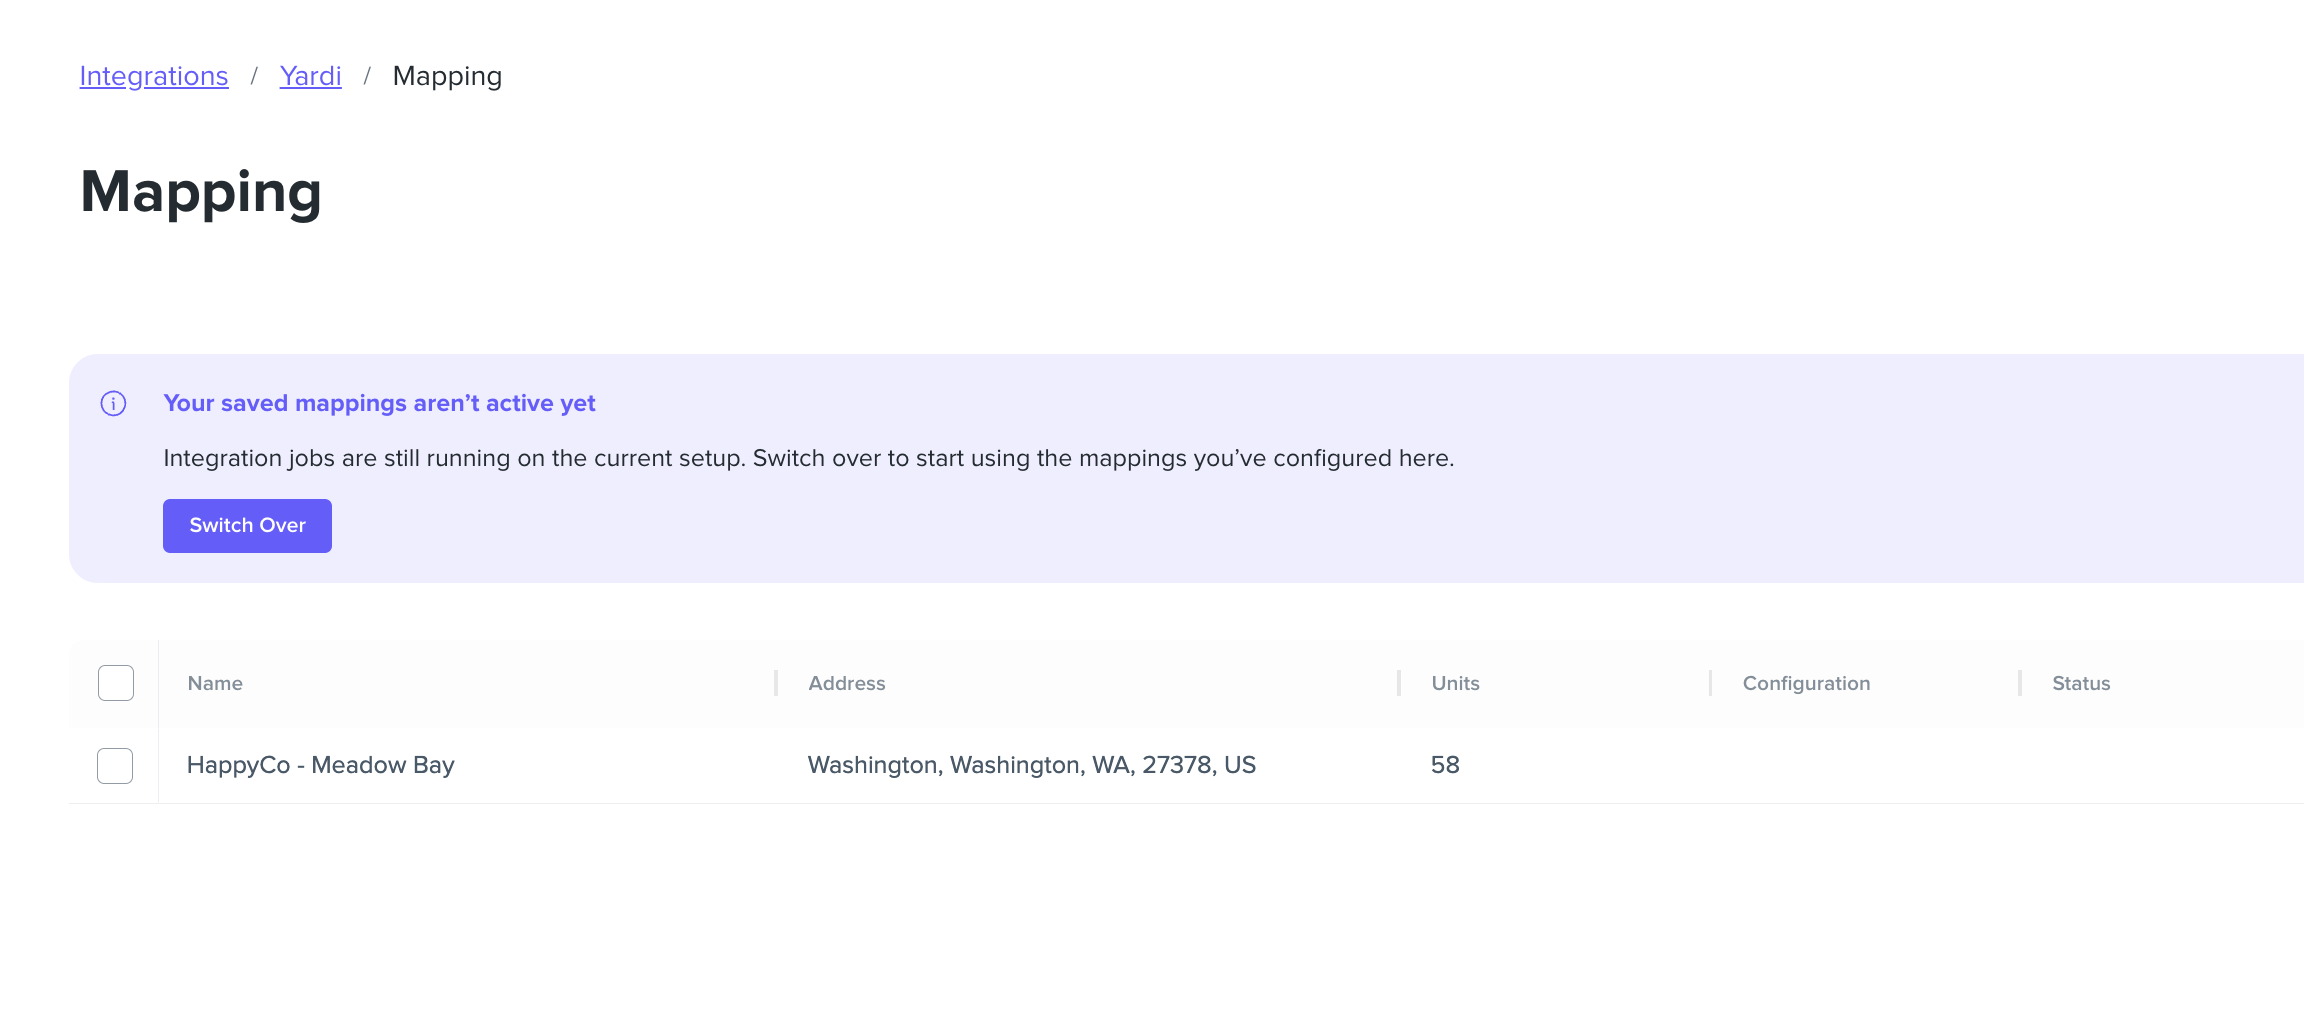Click the info icon in the banner
Viewport: 2304px width, 1015px height.
click(x=113, y=404)
